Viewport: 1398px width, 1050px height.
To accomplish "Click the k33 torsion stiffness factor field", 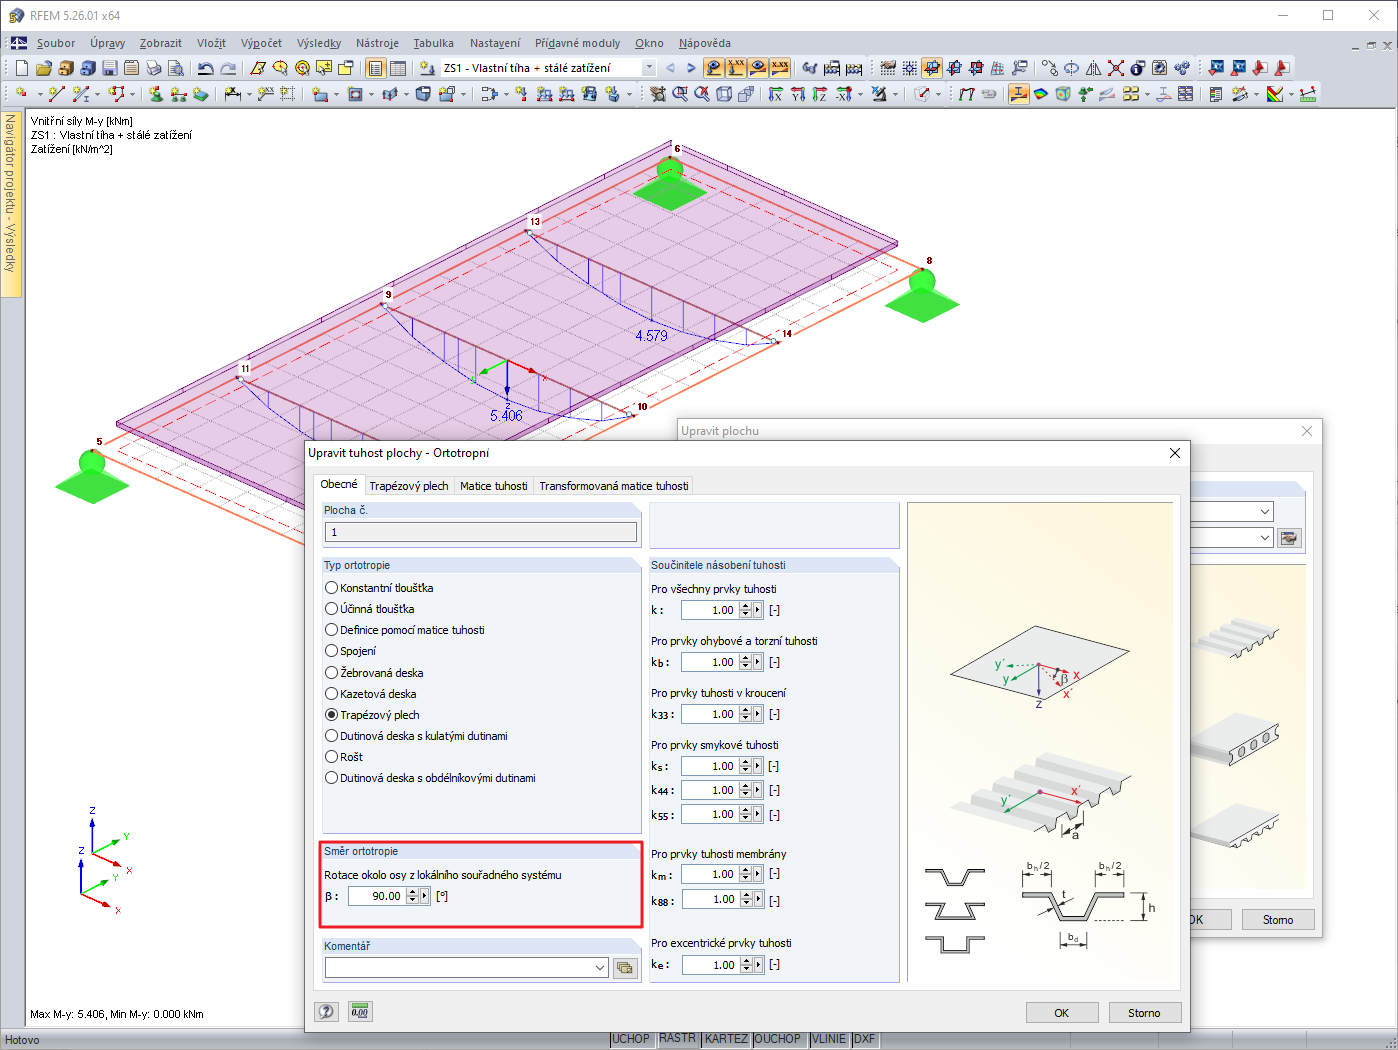I will point(709,714).
